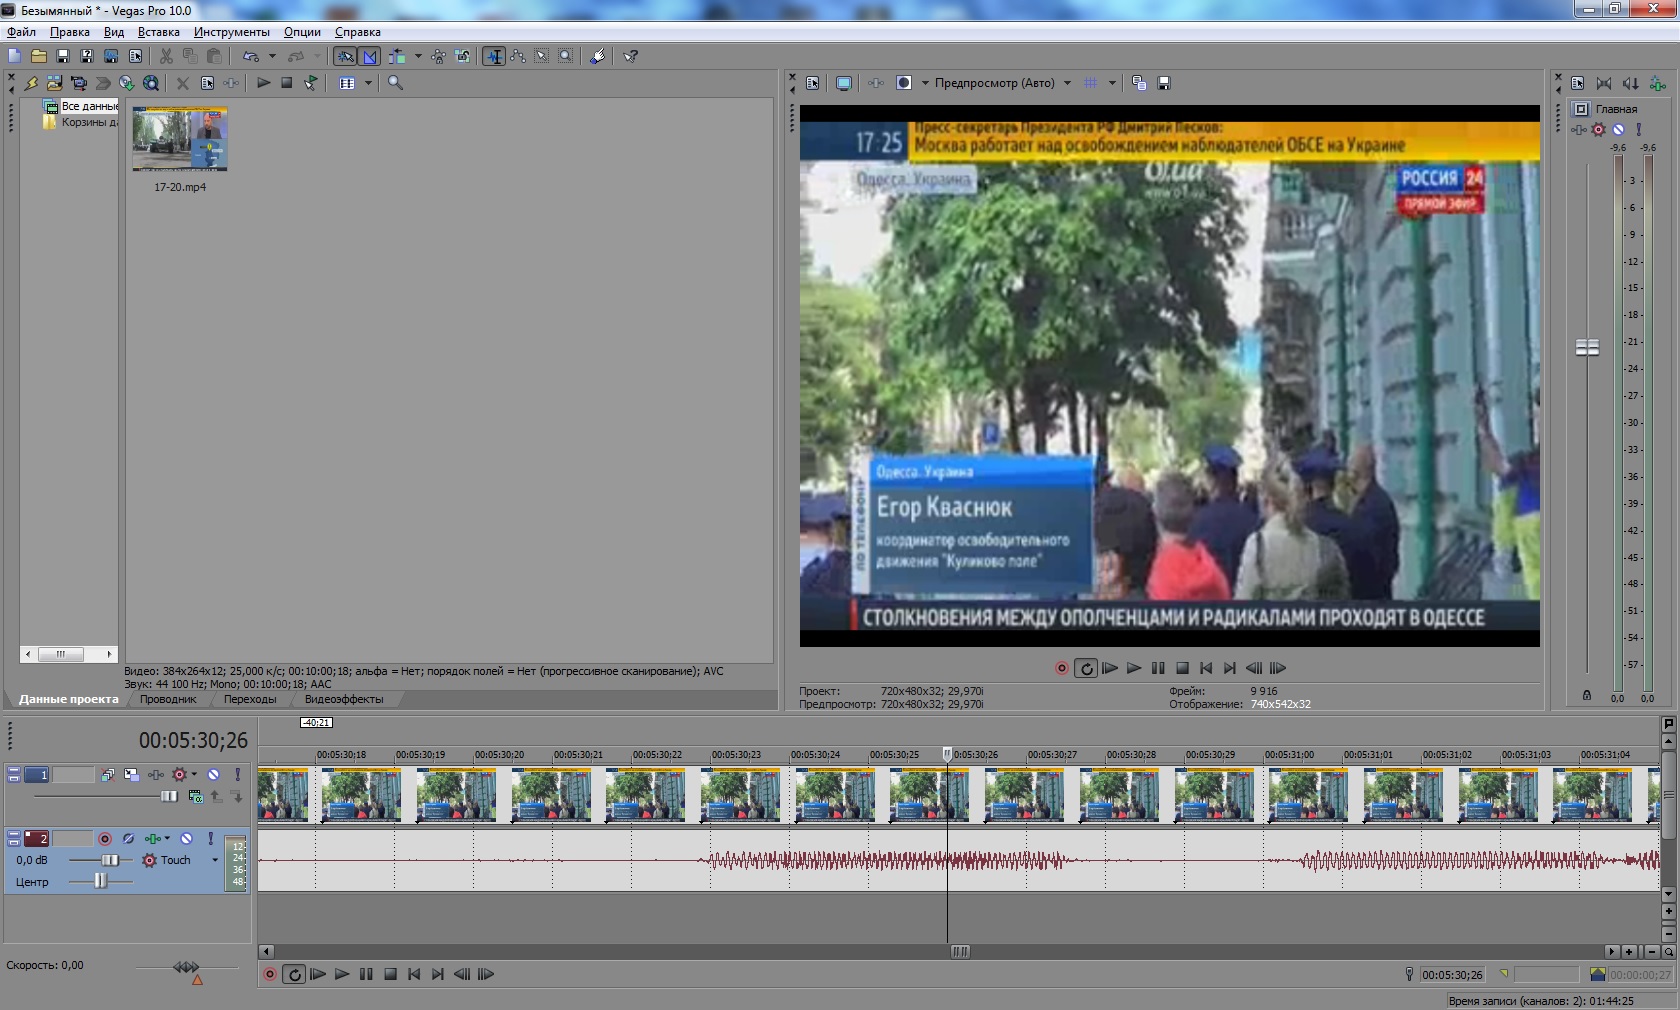Click the Search magnifier in project media
Image resolution: width=1680 pixels, height=1010 pixels.
pos(395,83)
